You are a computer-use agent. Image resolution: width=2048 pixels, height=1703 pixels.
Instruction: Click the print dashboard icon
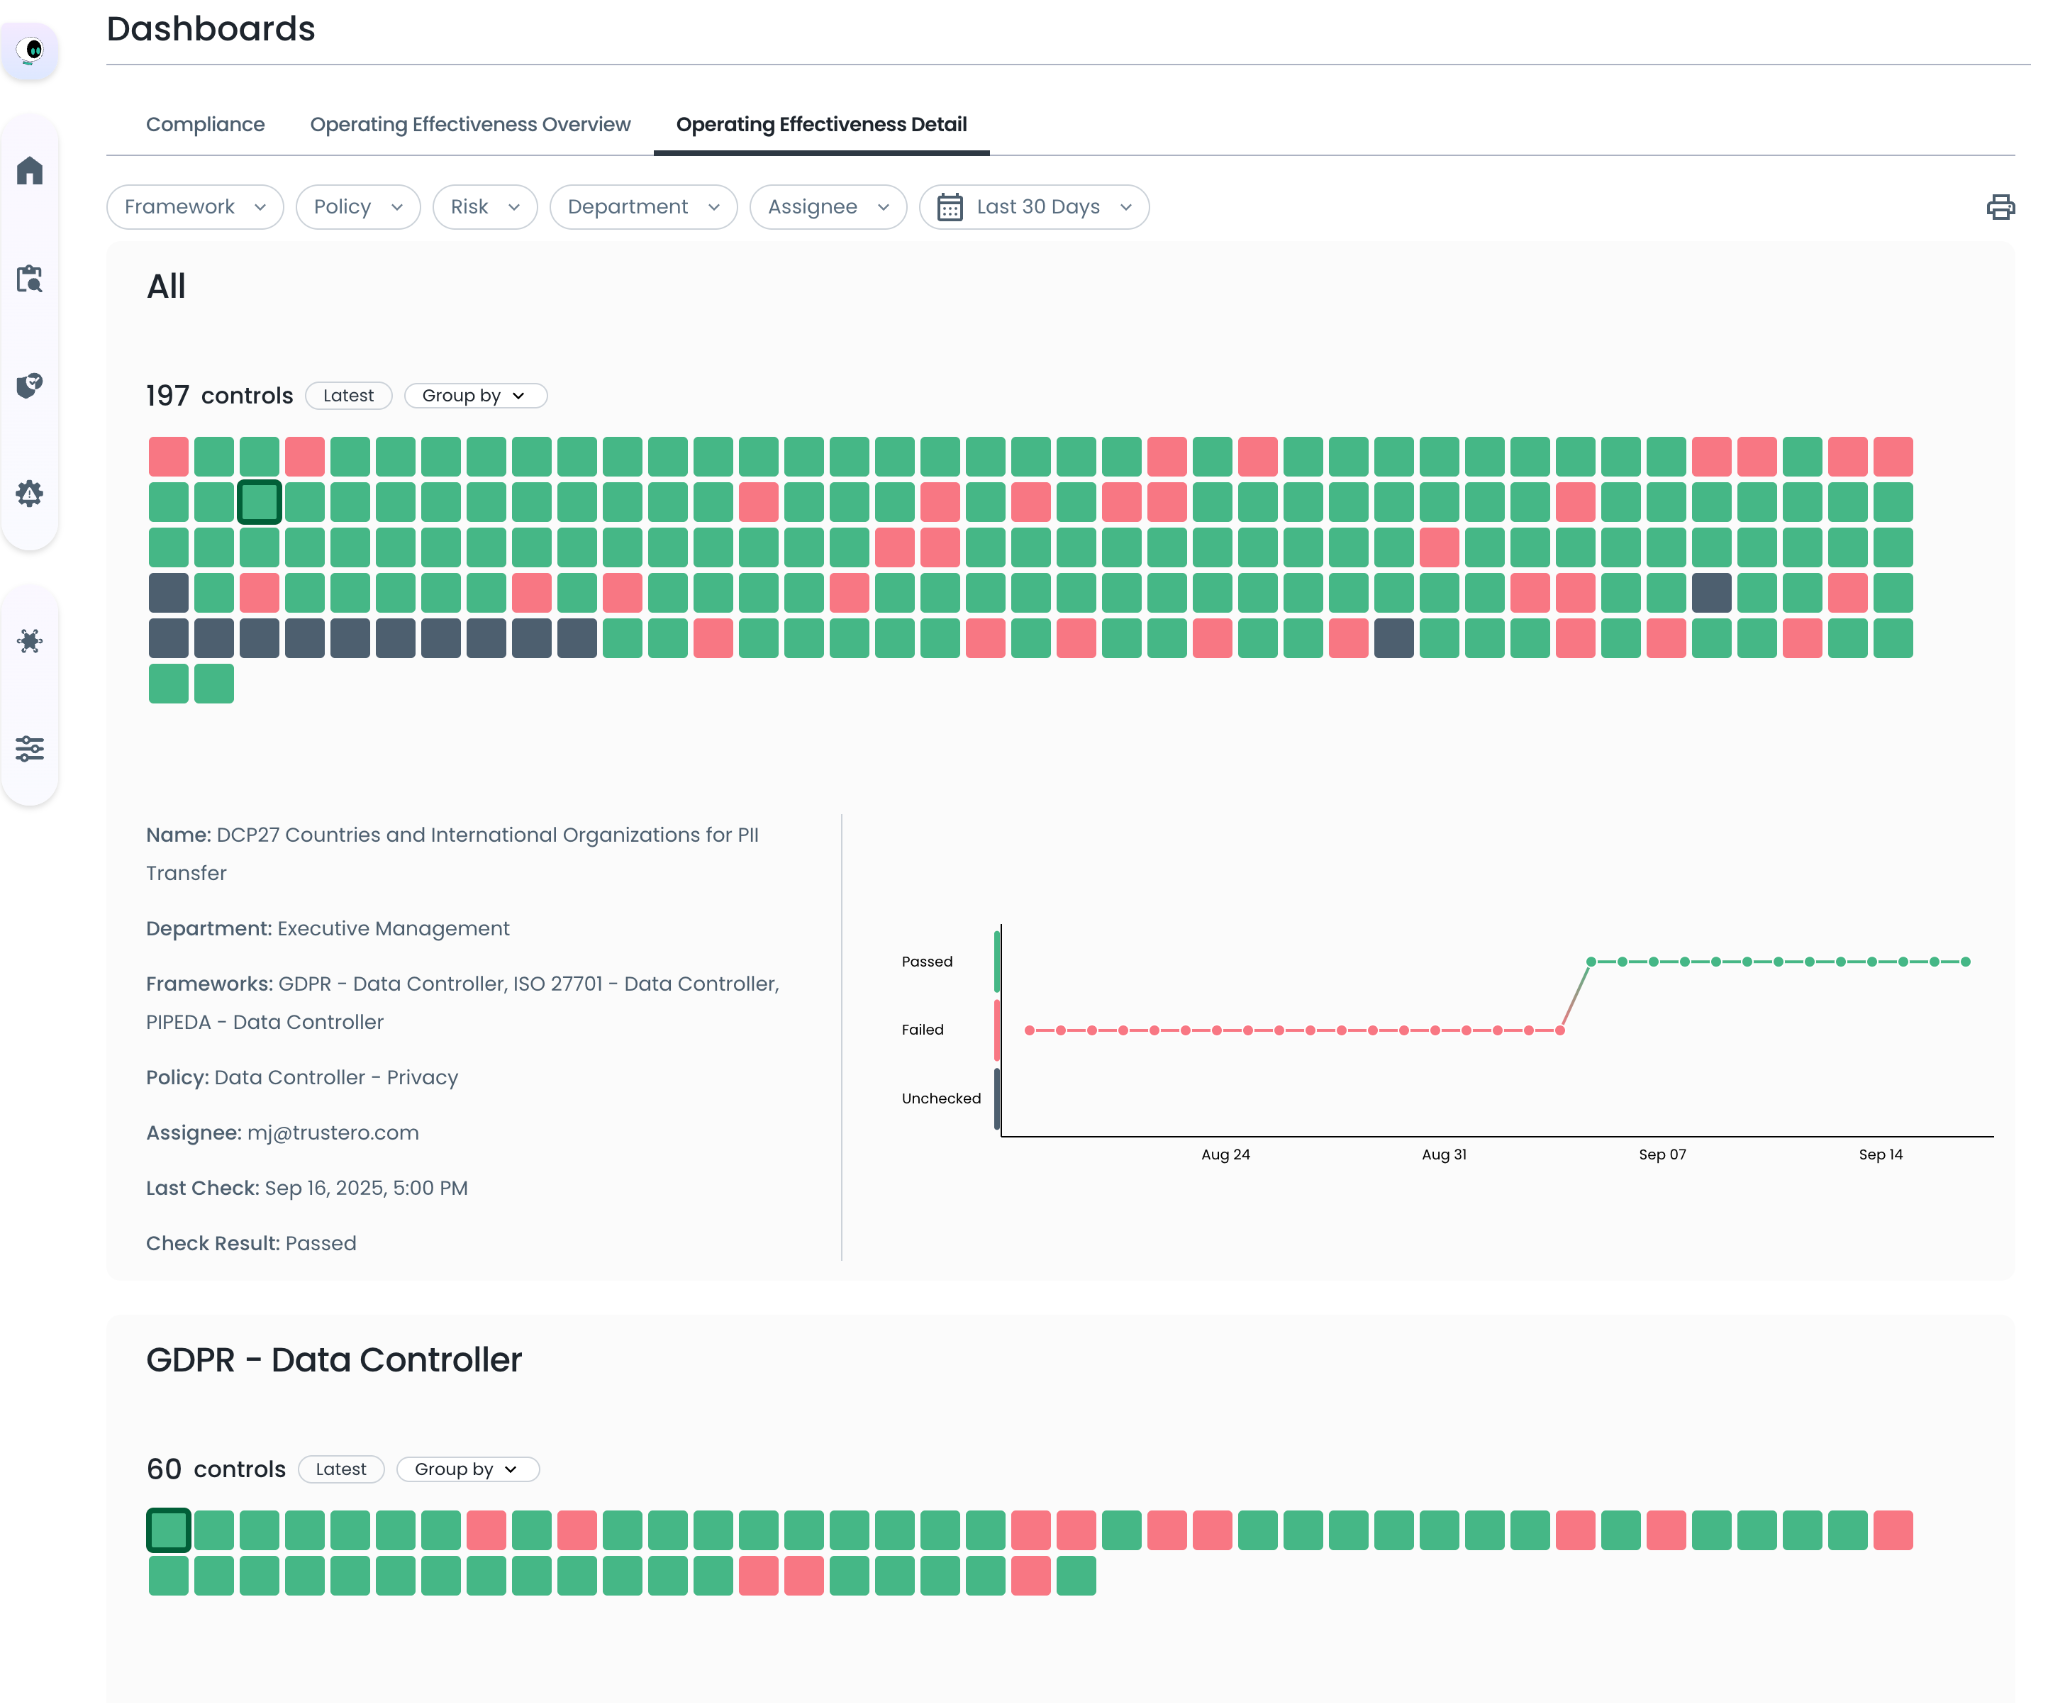point(2000,207)
